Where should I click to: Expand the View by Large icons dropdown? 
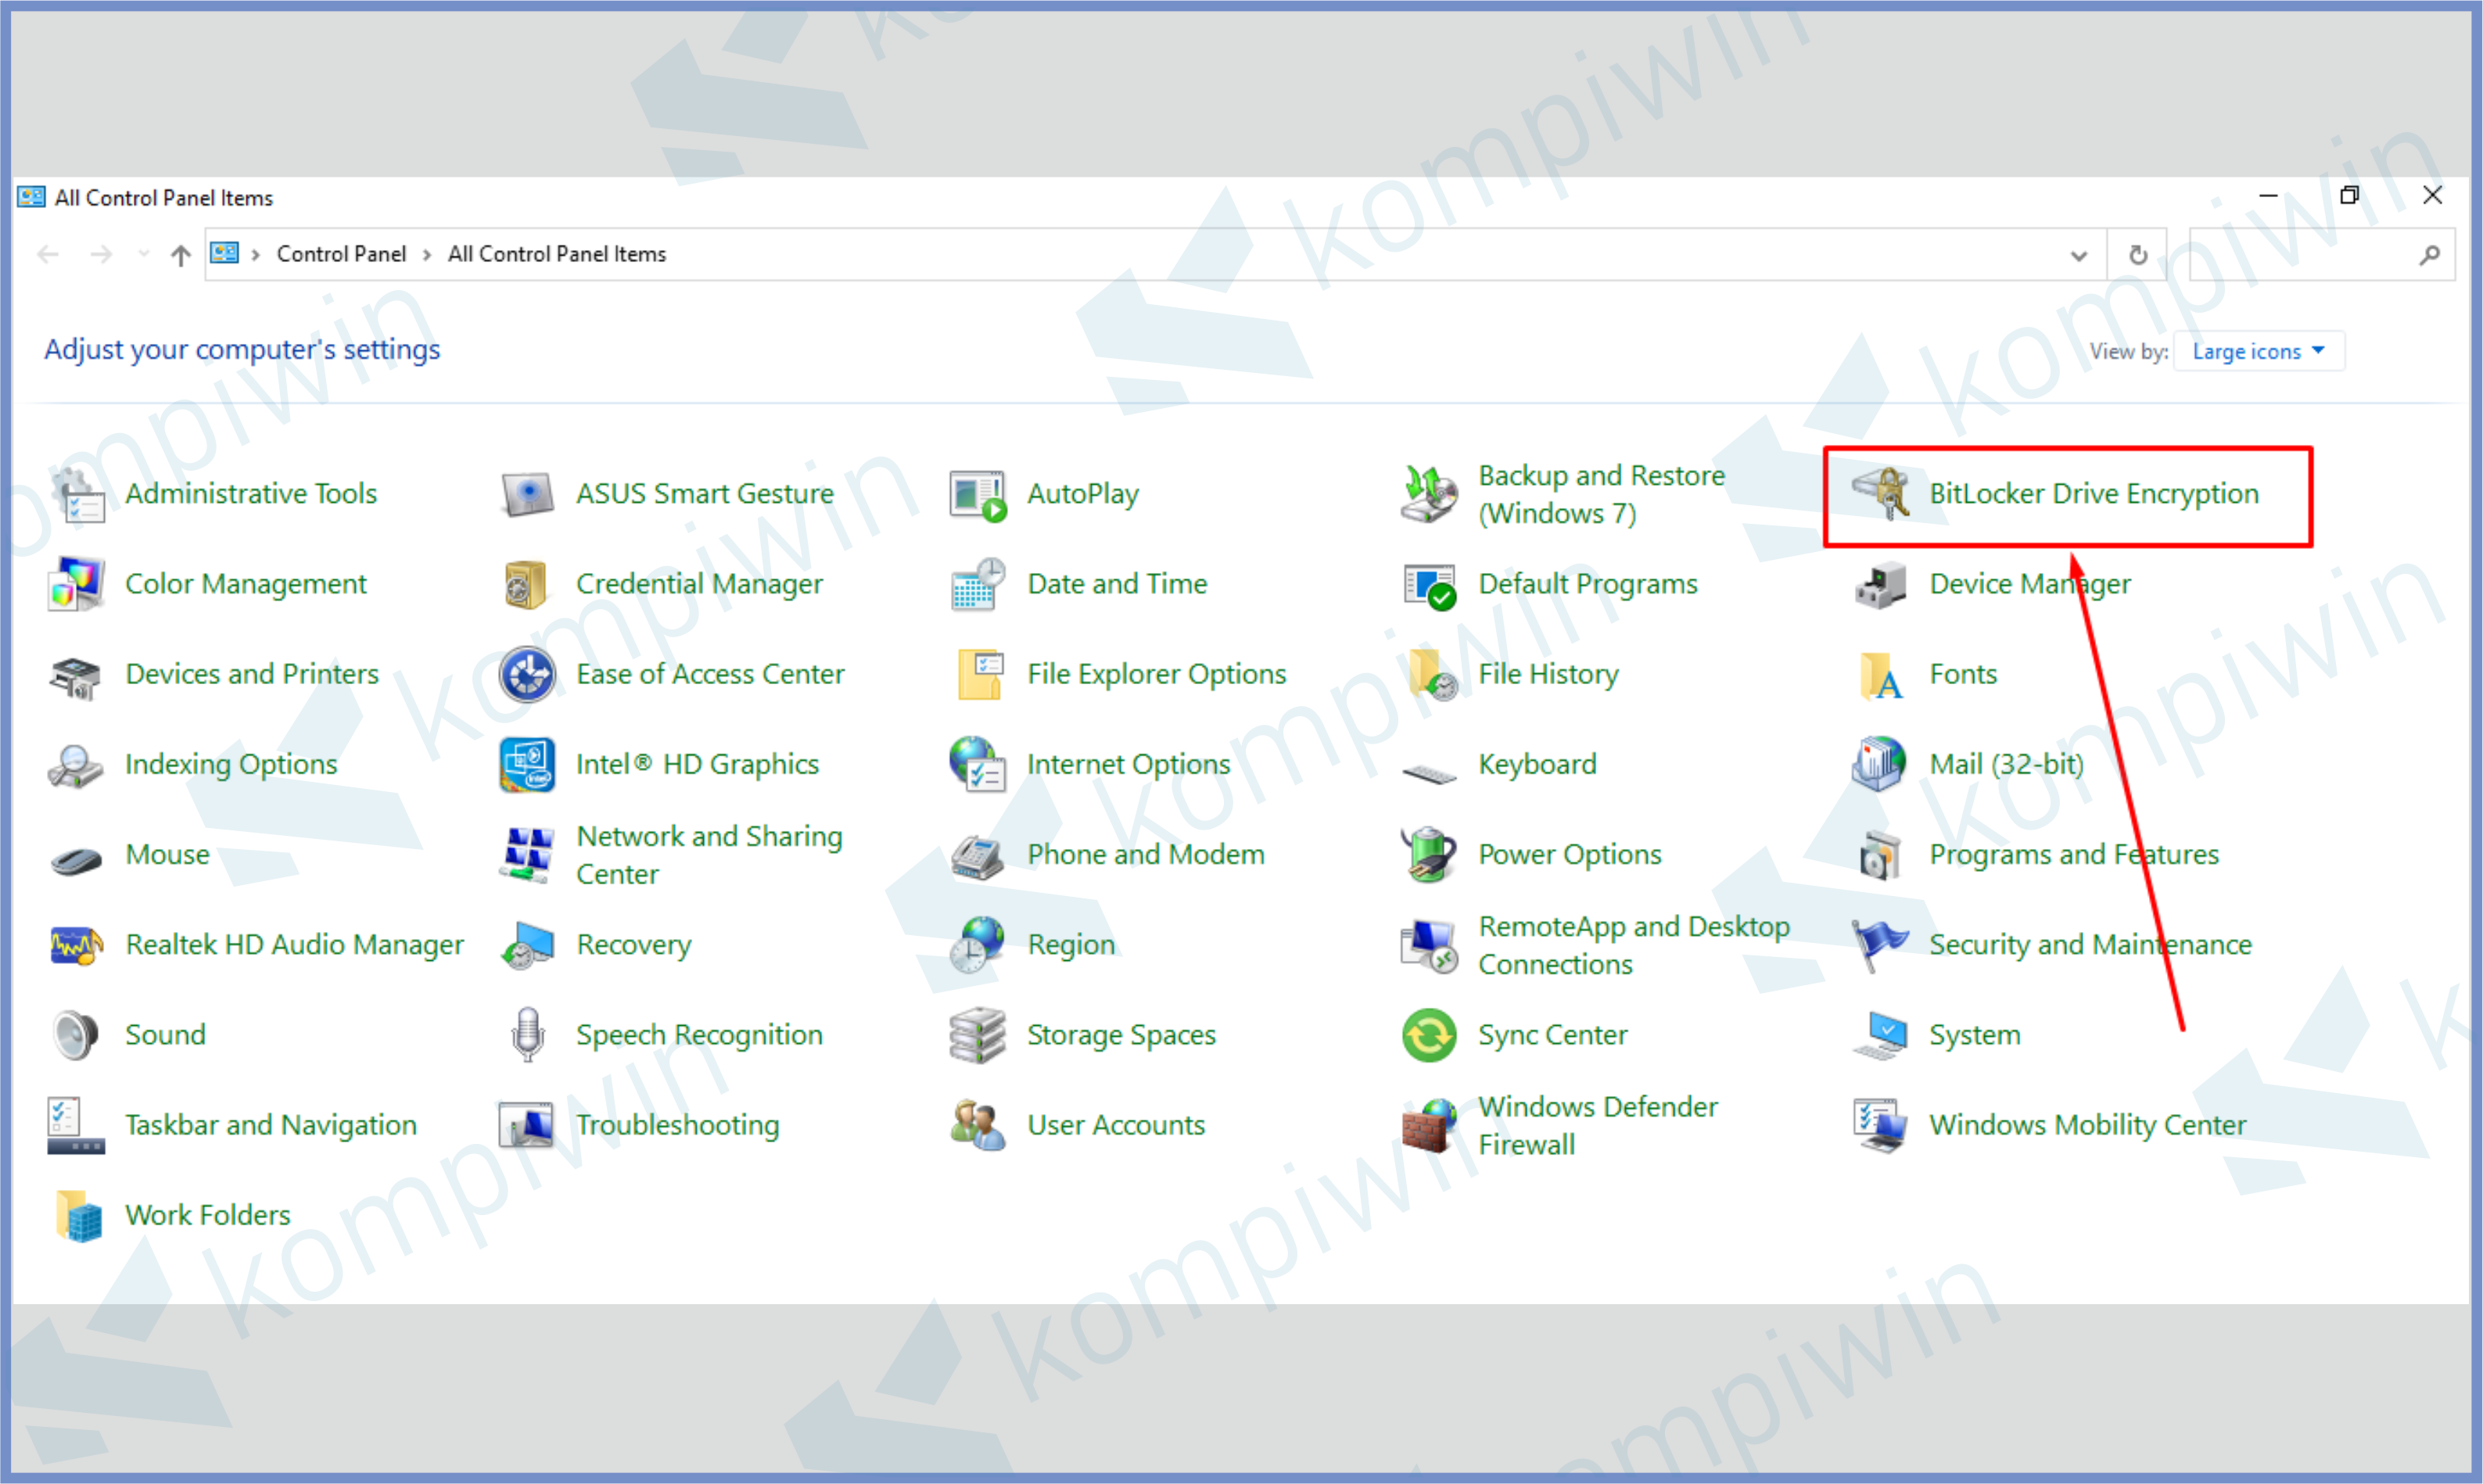tap(2258, 352)
